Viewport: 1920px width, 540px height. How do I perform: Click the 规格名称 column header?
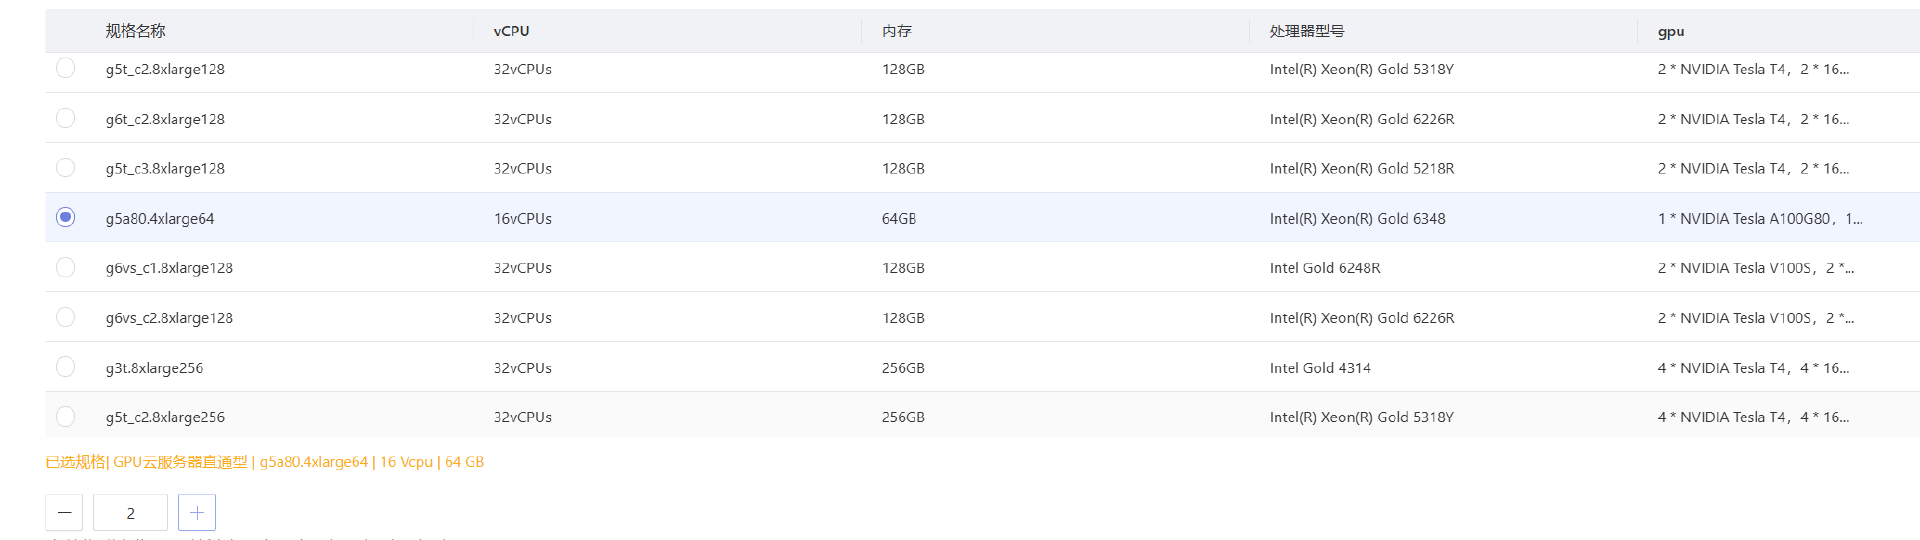pyautogui.click(x=136, y=31)
